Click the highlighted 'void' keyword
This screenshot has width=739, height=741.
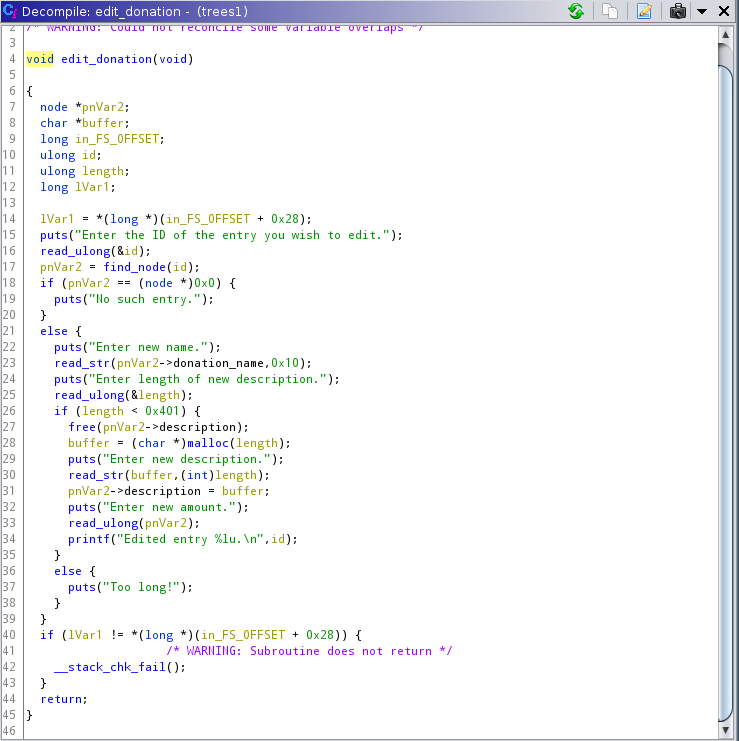[40, 59]
